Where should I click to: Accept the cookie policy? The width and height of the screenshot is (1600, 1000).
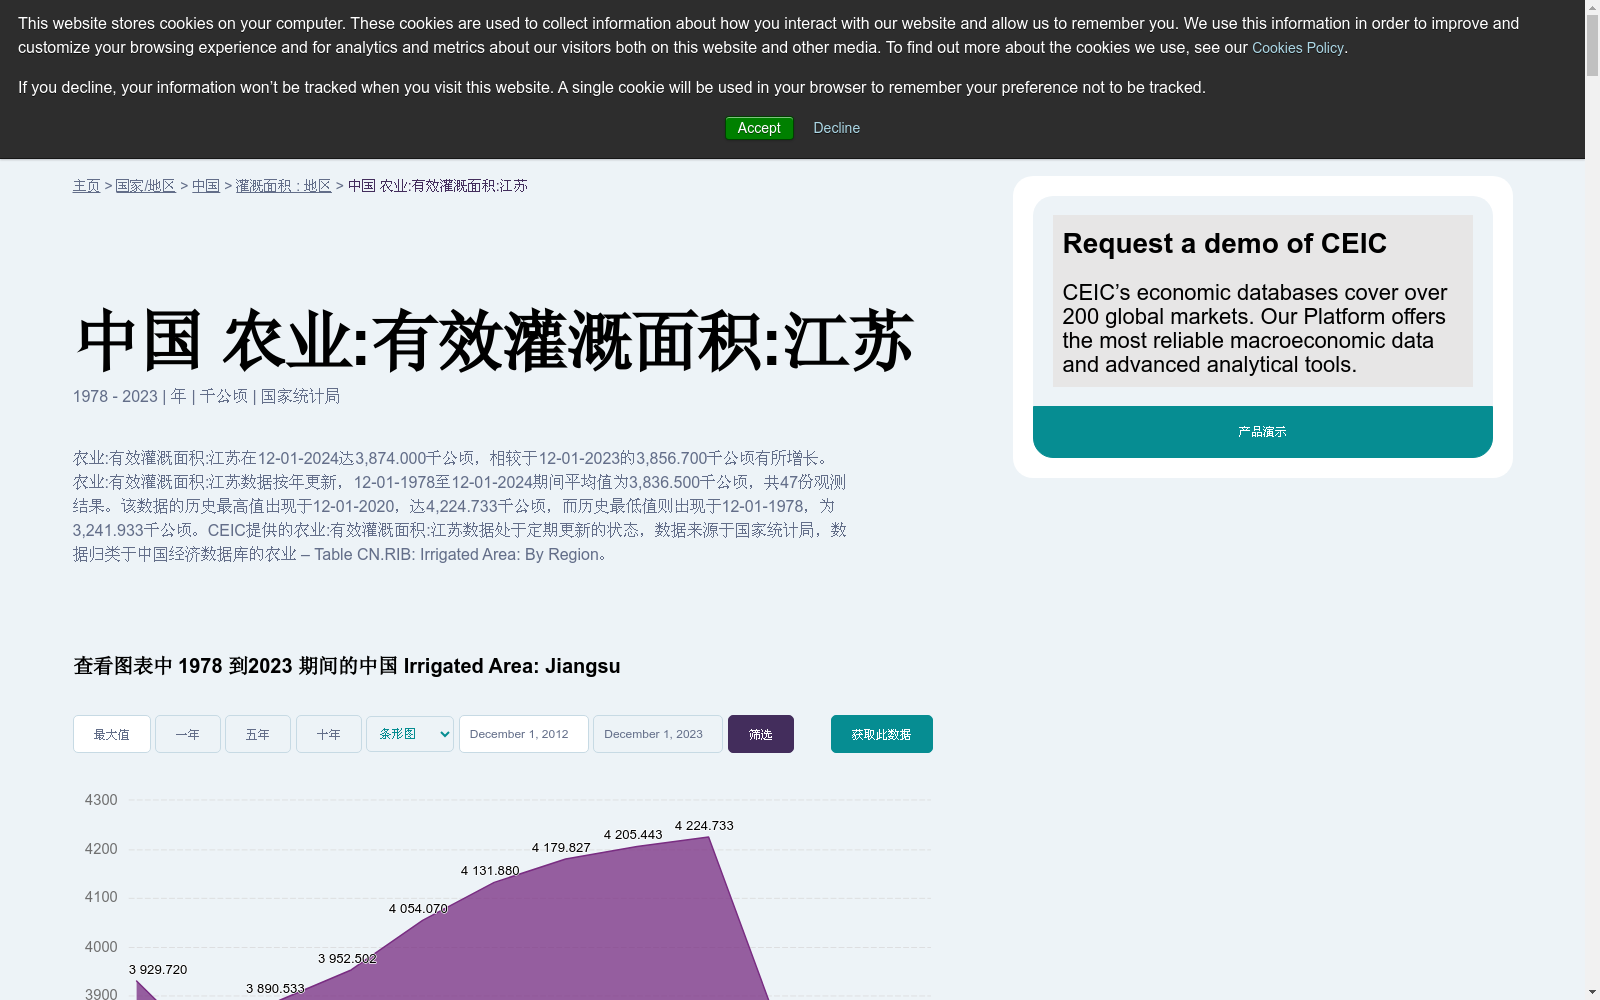(759, 128)
